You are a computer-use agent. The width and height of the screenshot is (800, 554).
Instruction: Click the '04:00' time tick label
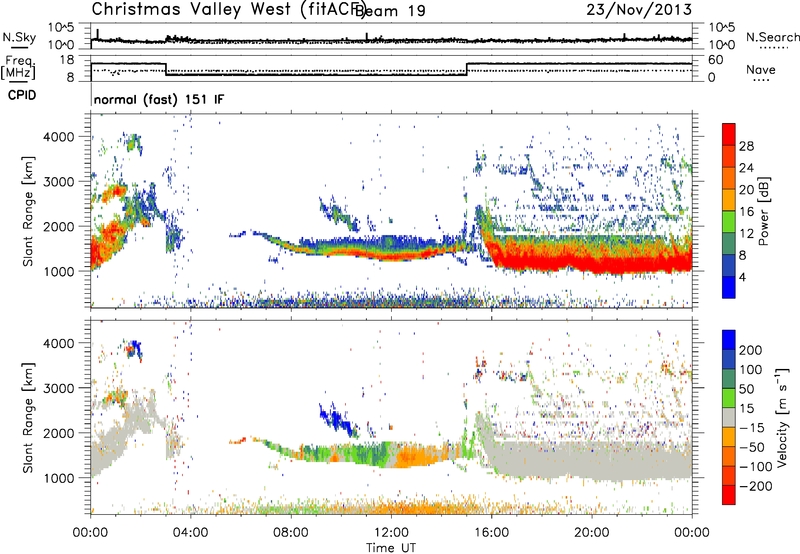tap(191, 533)
